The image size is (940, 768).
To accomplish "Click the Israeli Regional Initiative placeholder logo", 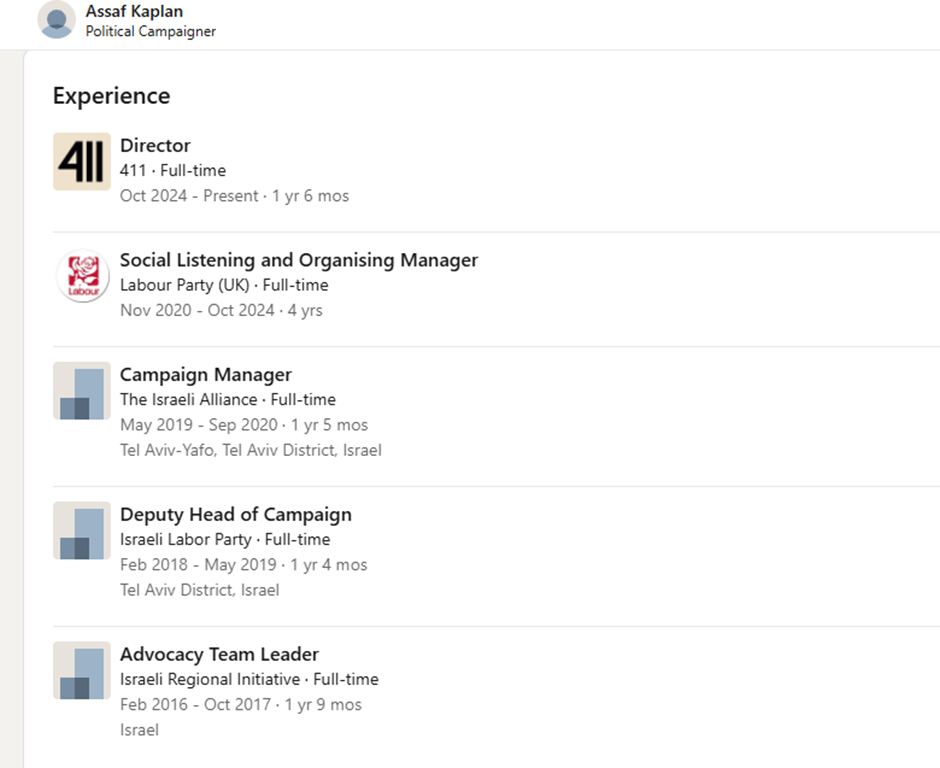I will (82, 671).
